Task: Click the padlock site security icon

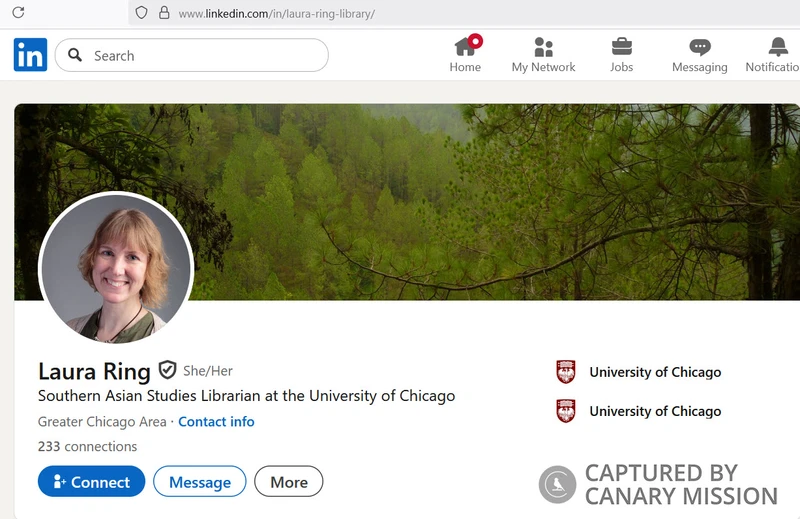Action: (x=164, y=13)
